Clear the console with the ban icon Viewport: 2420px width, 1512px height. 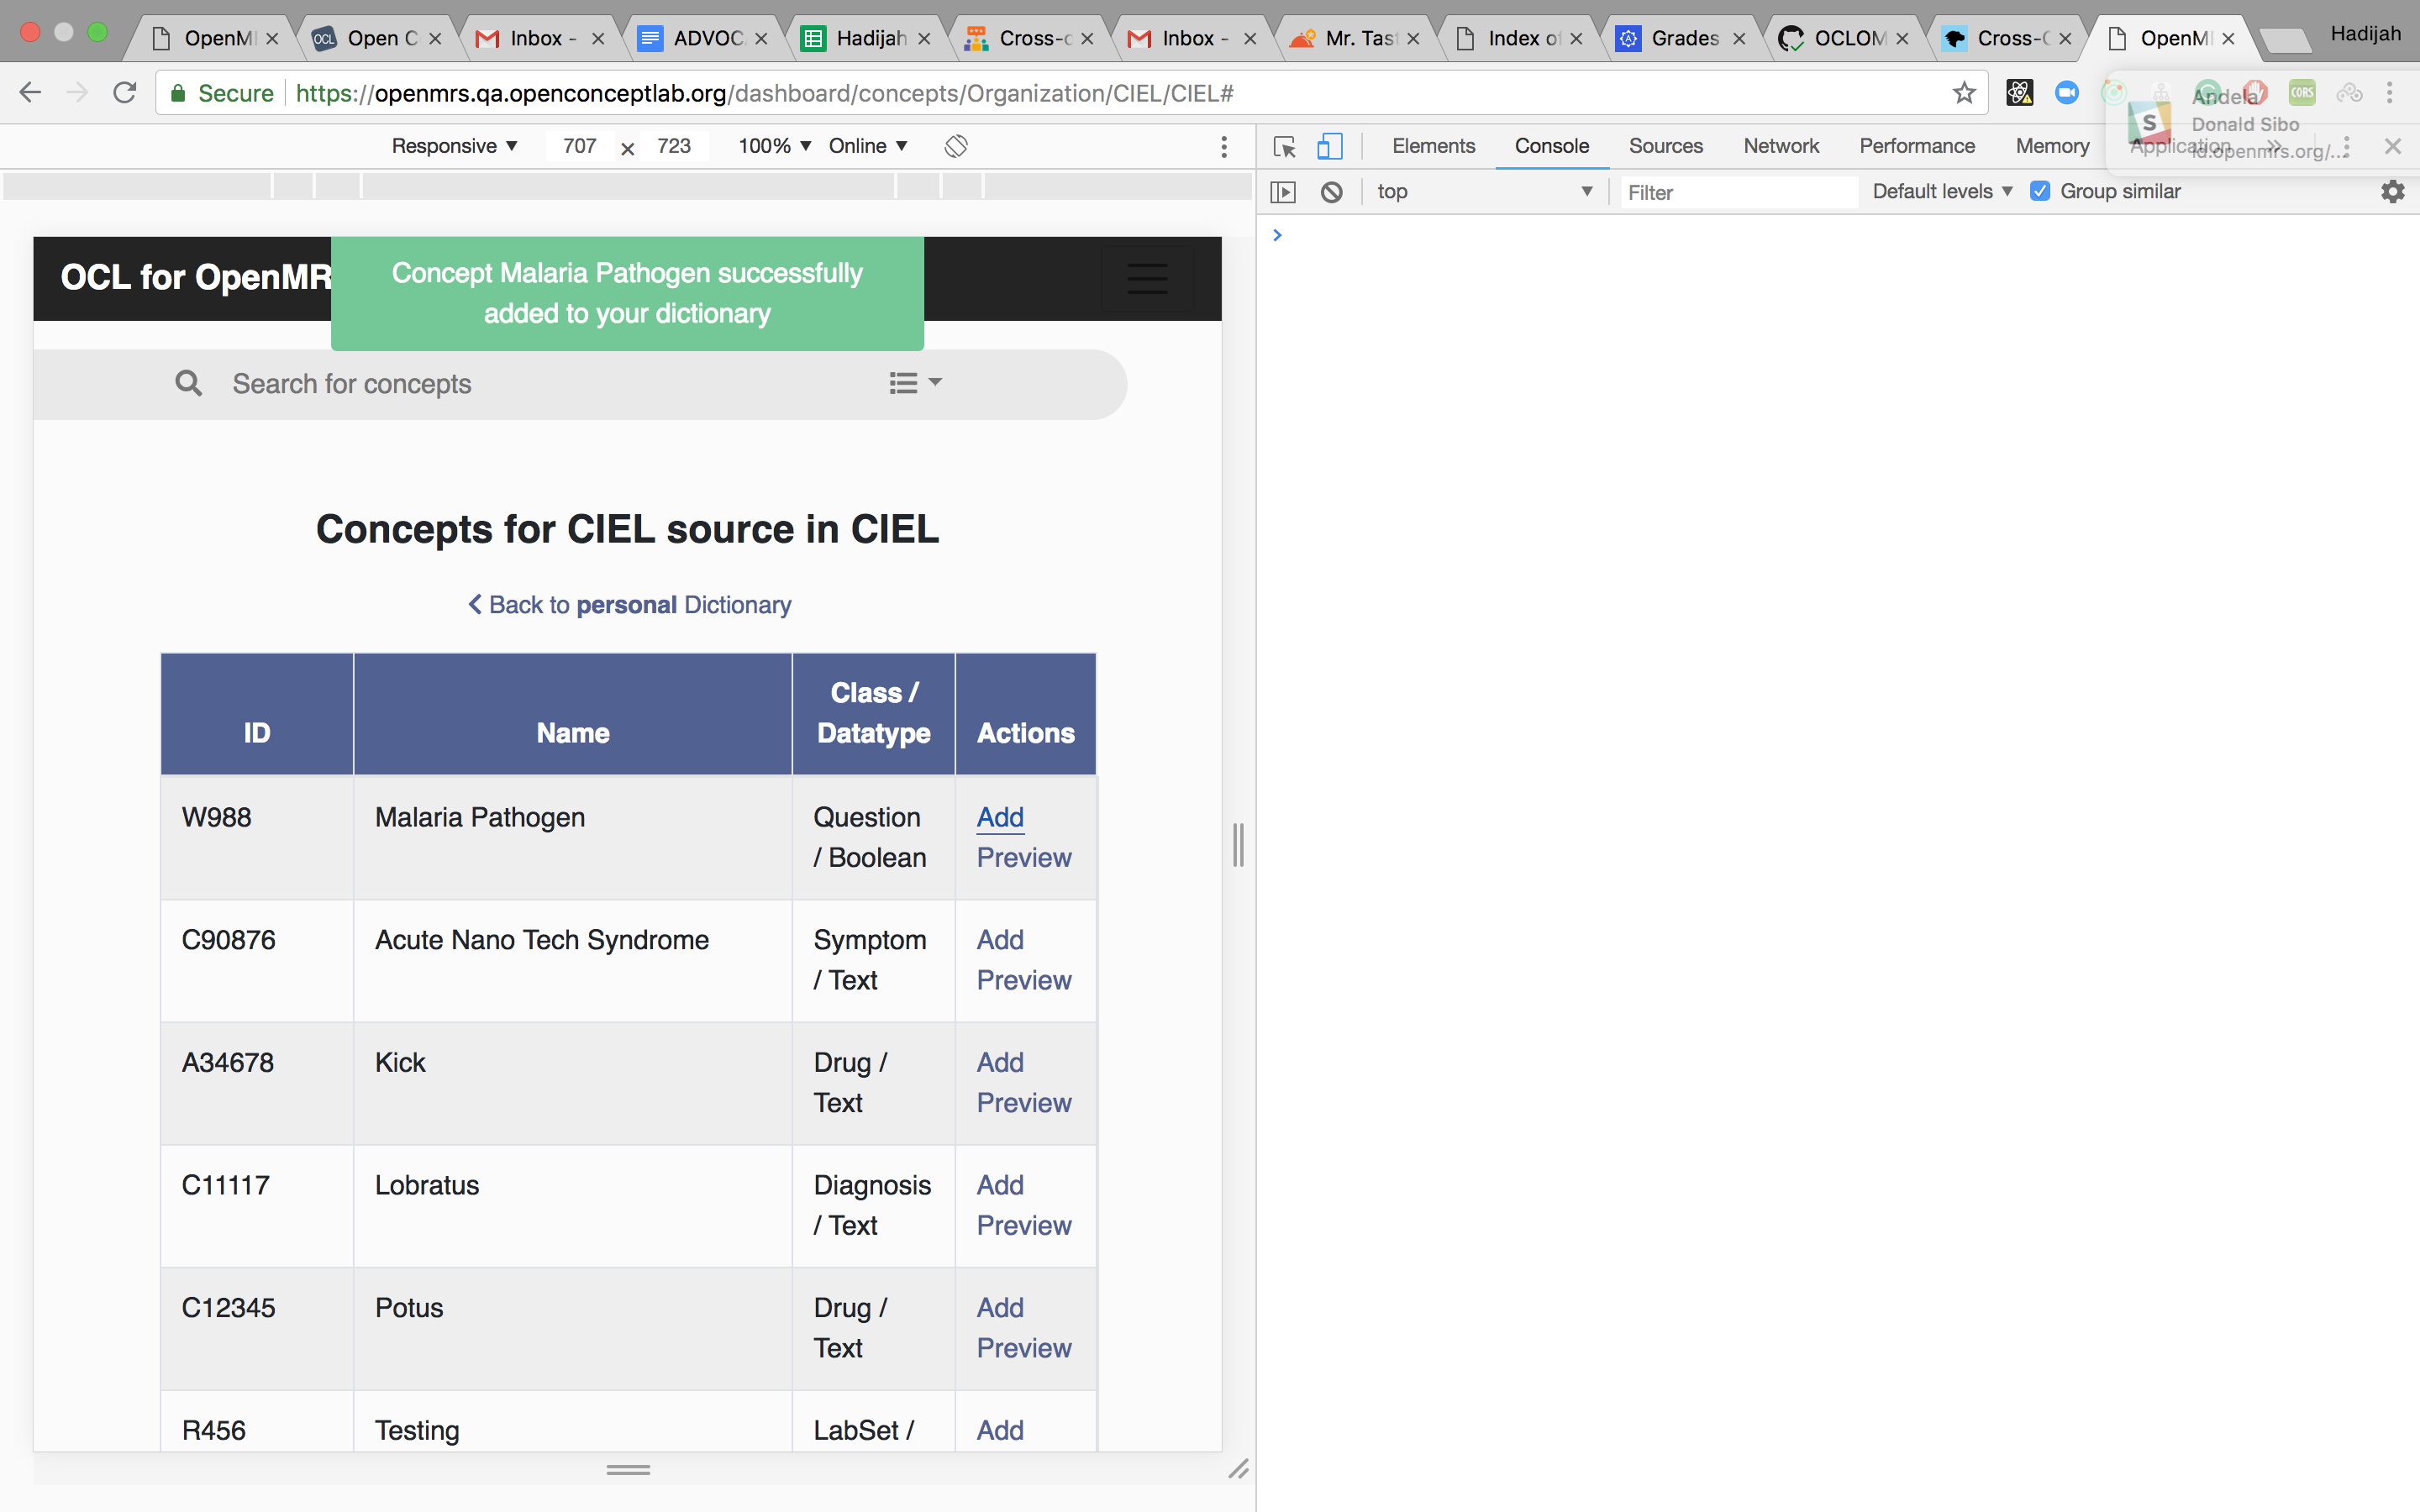pyautogui.click(x=1331, y=192)
